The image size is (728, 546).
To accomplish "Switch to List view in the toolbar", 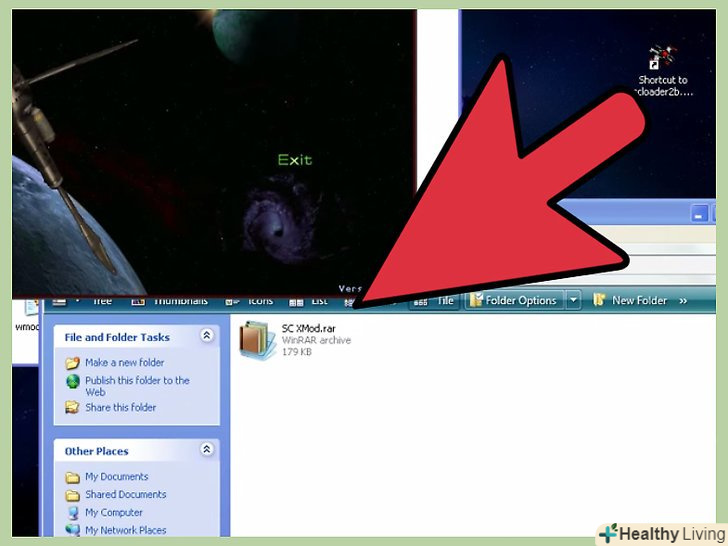I will pos(309,301).
